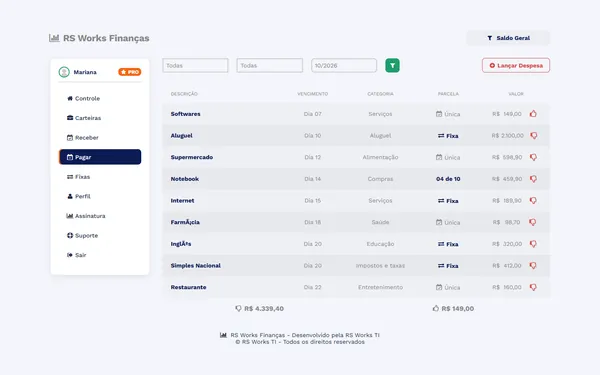Open the Controle menu item
Viewport: 600px width, 375px height.
coord(100,98)
